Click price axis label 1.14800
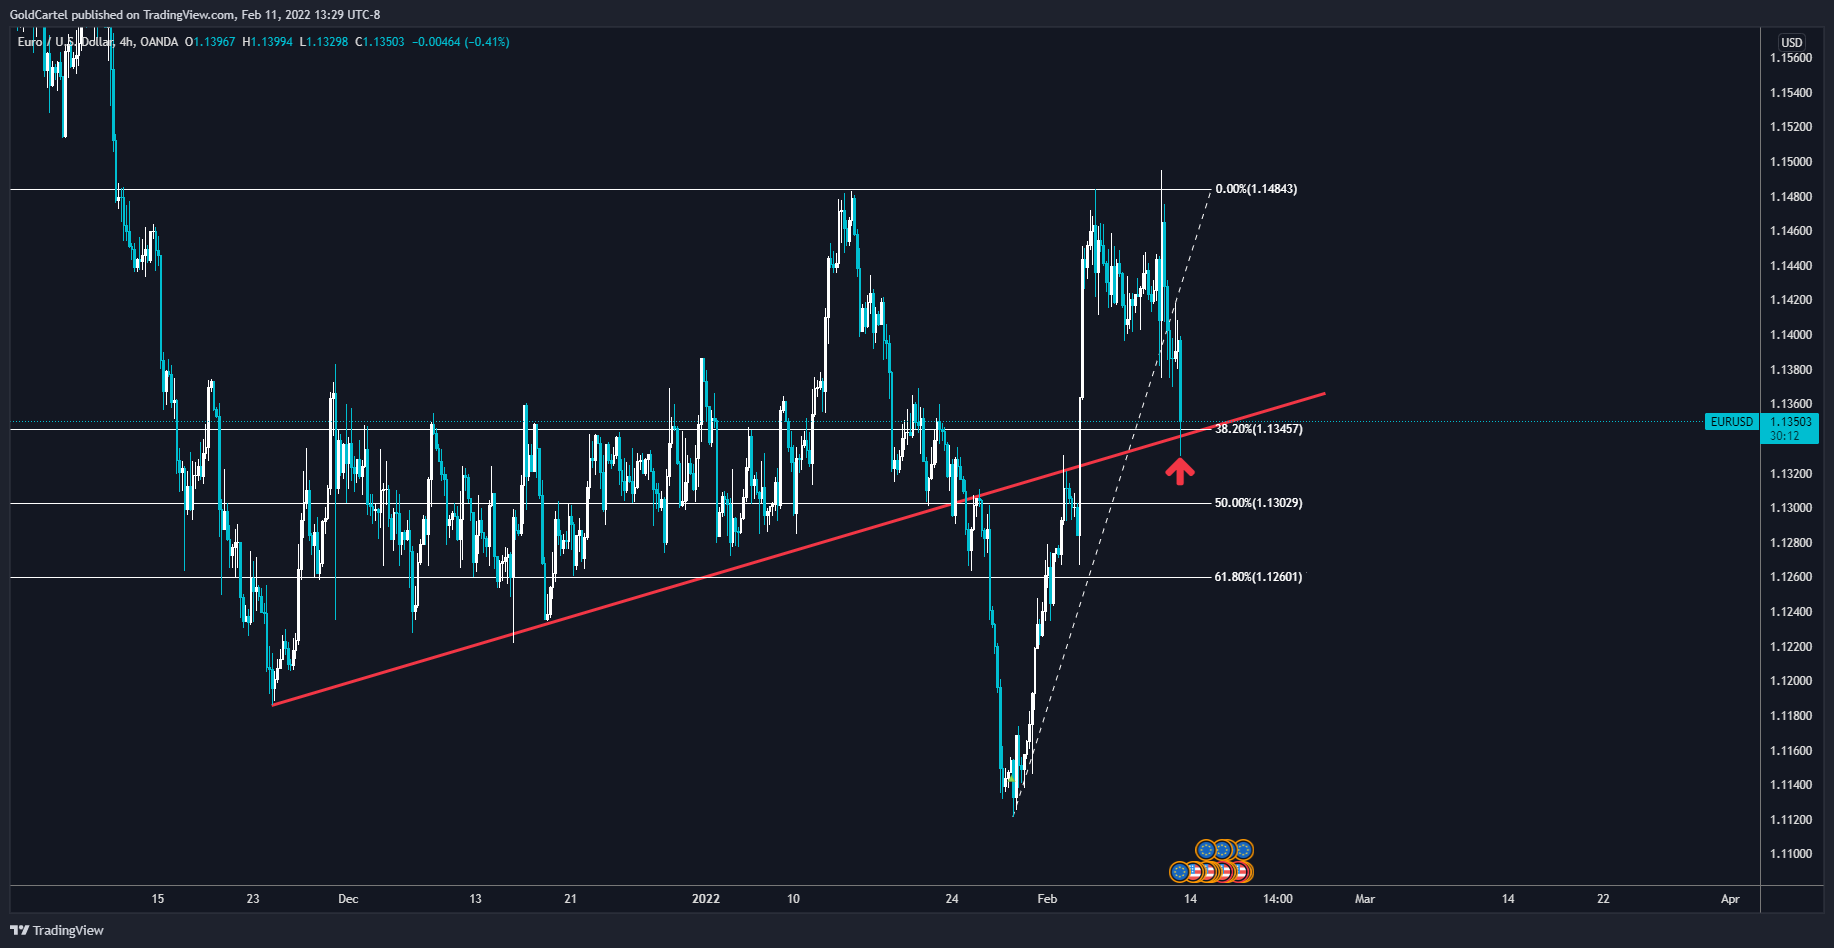This screenshot has width=1834, height=948. 1791,197
